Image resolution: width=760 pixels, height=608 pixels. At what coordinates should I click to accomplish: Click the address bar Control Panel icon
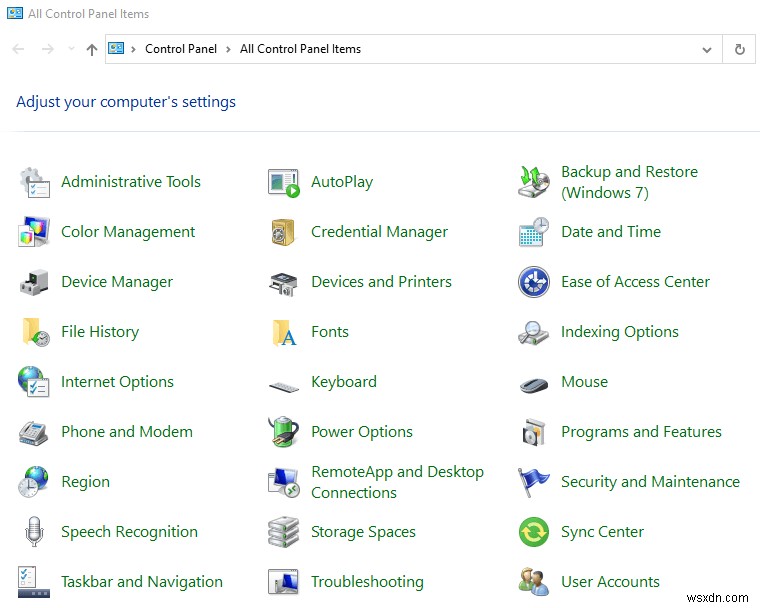coord(116,48)
